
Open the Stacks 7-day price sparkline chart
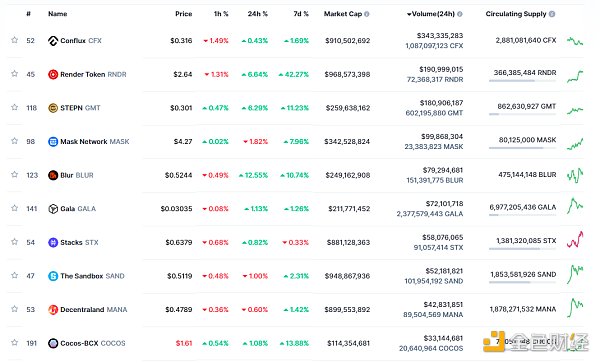575,240
